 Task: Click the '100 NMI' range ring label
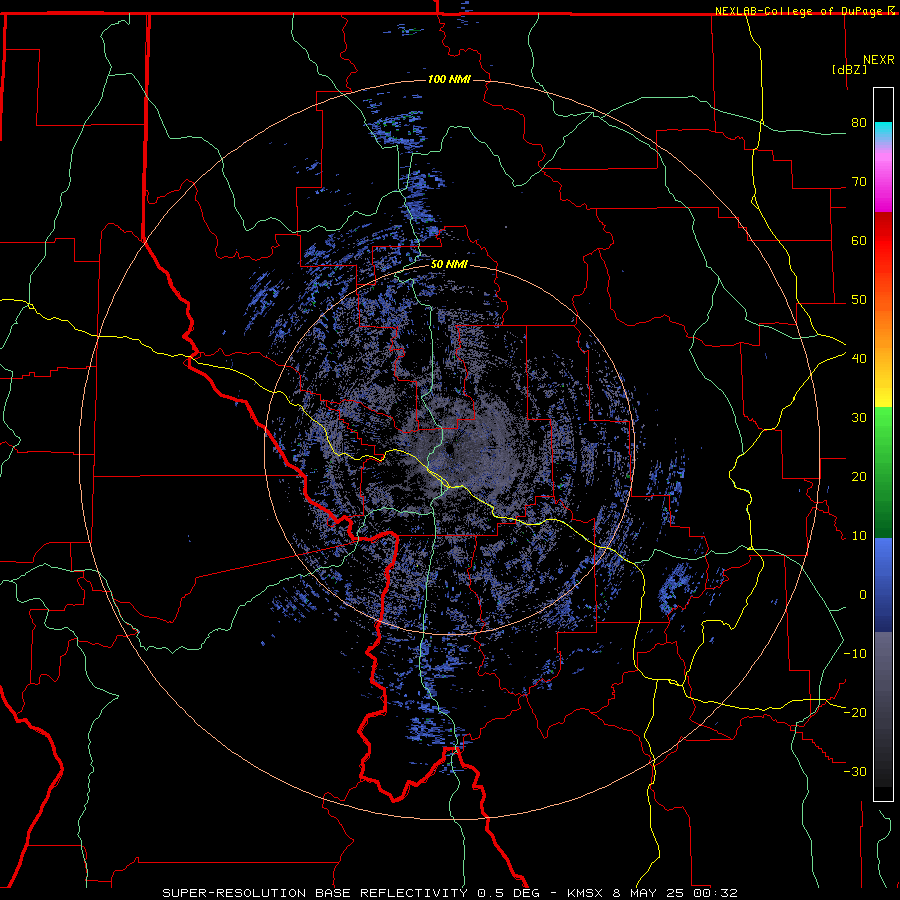(x=449, y=79)
